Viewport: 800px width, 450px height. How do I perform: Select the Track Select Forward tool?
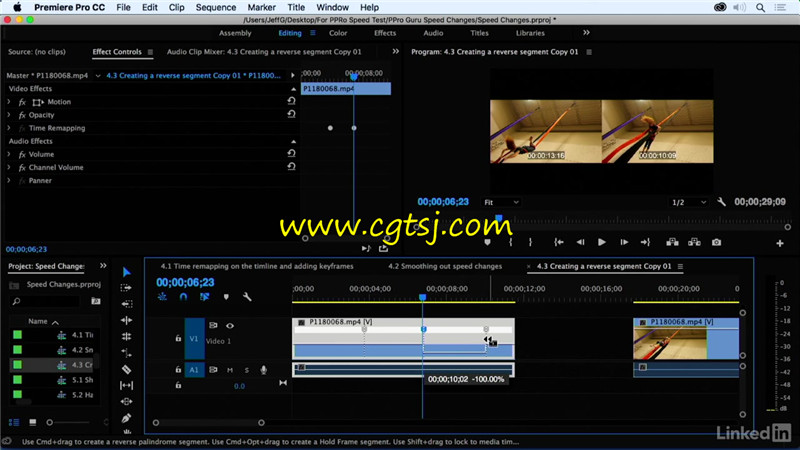(126, 288)
